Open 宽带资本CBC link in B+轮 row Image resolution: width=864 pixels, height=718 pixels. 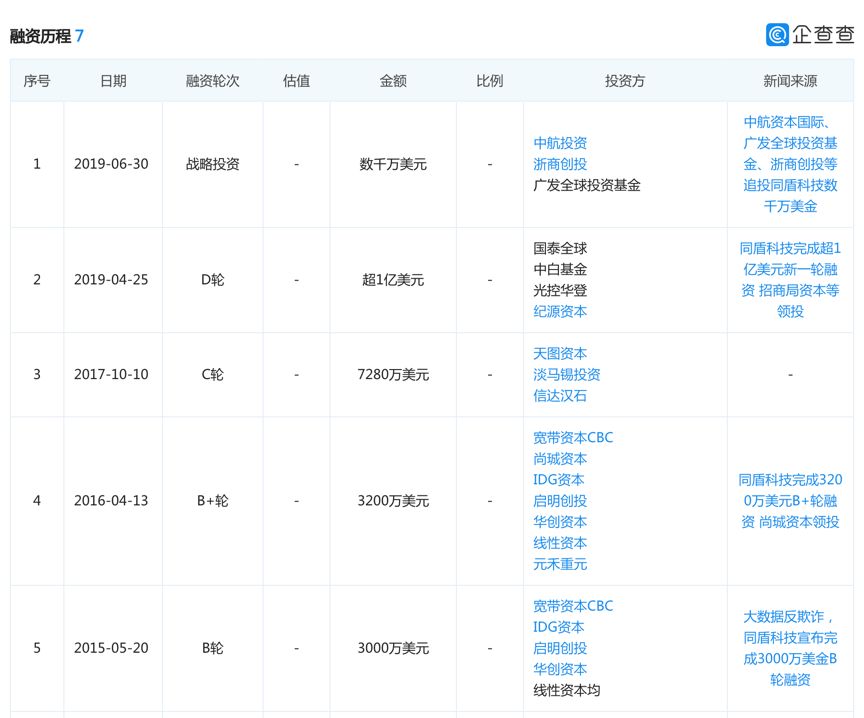(573, 438)
